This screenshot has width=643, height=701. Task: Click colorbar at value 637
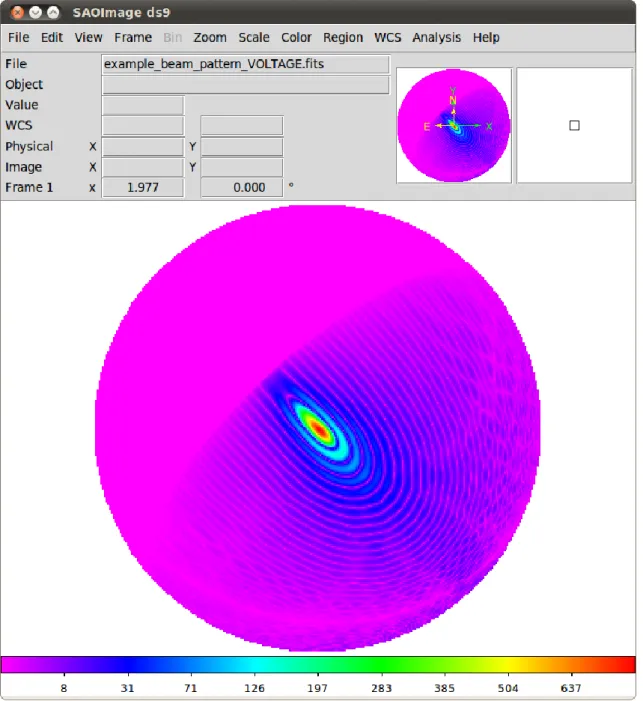click(x=571, y=664)
